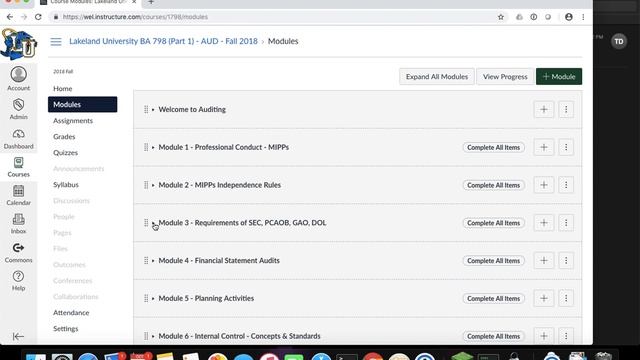
Task: Open Chrome's three-dot menu
Action: (583, 17)
